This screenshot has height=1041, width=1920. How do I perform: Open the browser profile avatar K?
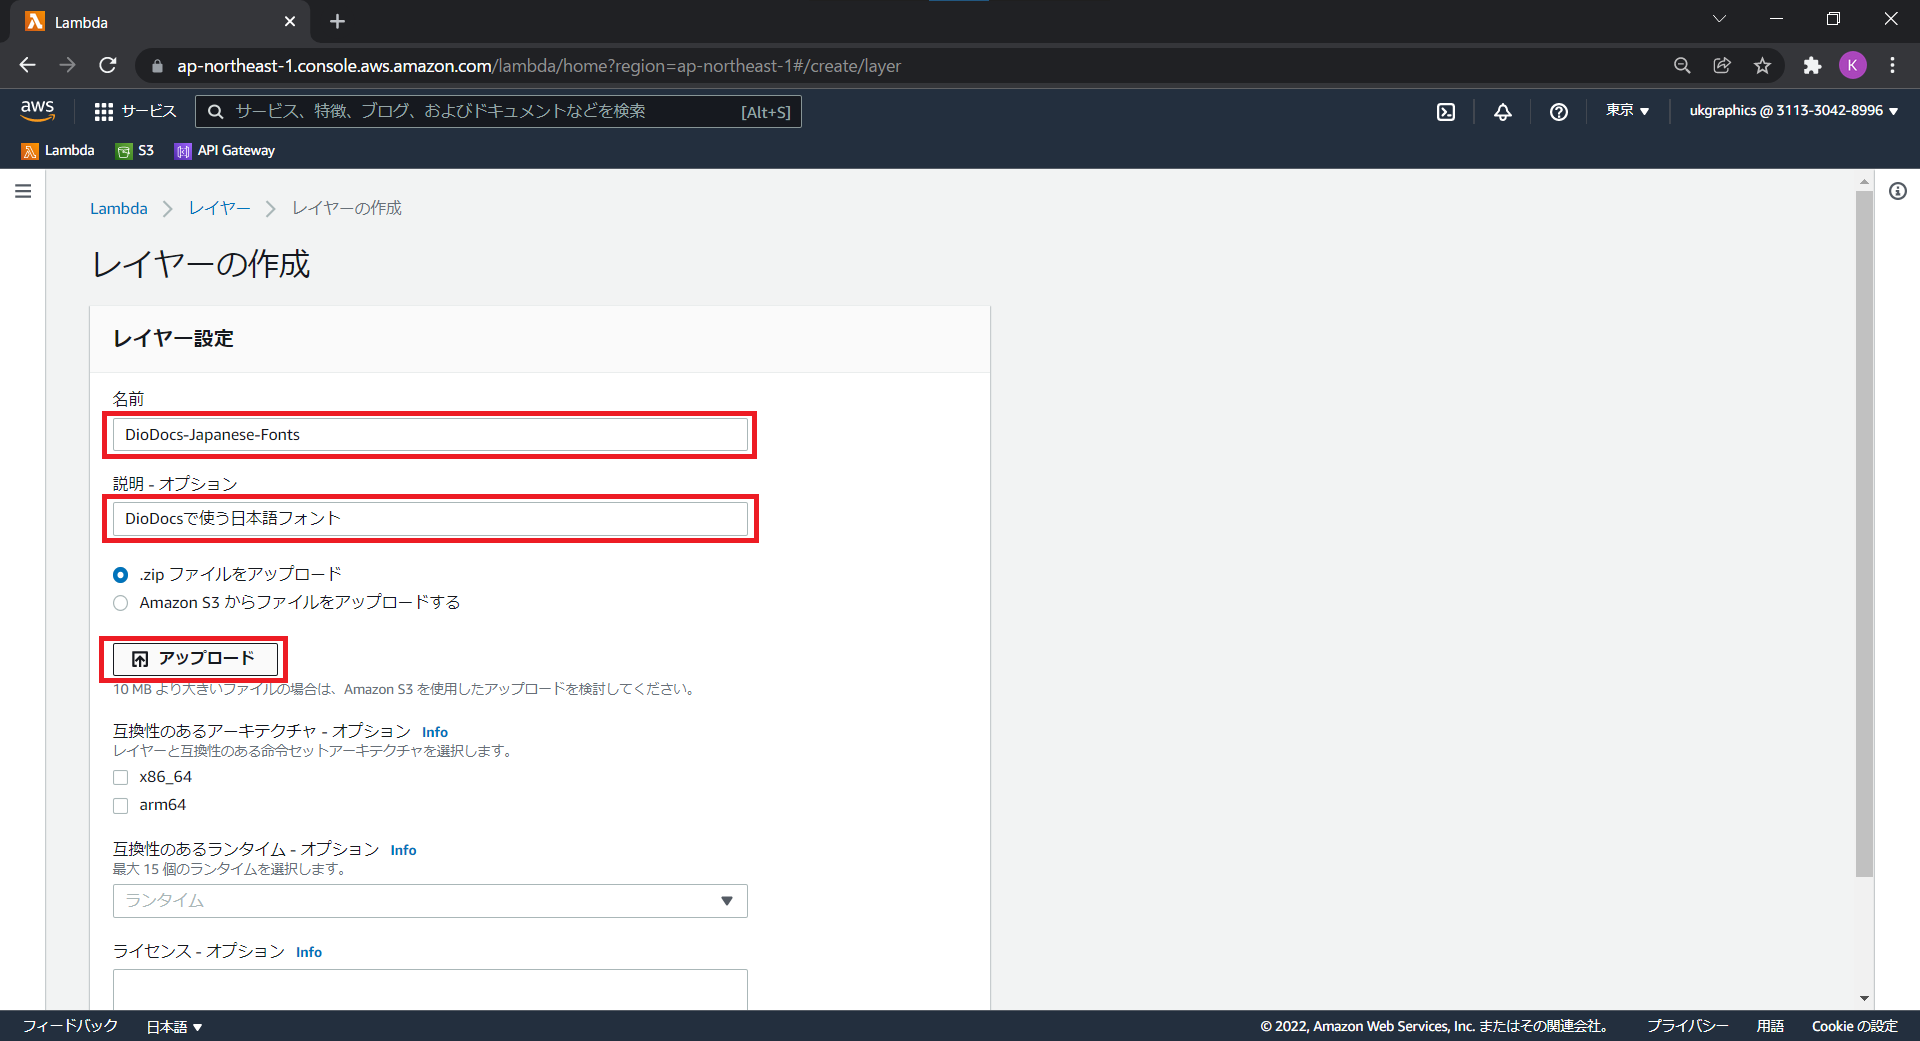point(1852,66)
